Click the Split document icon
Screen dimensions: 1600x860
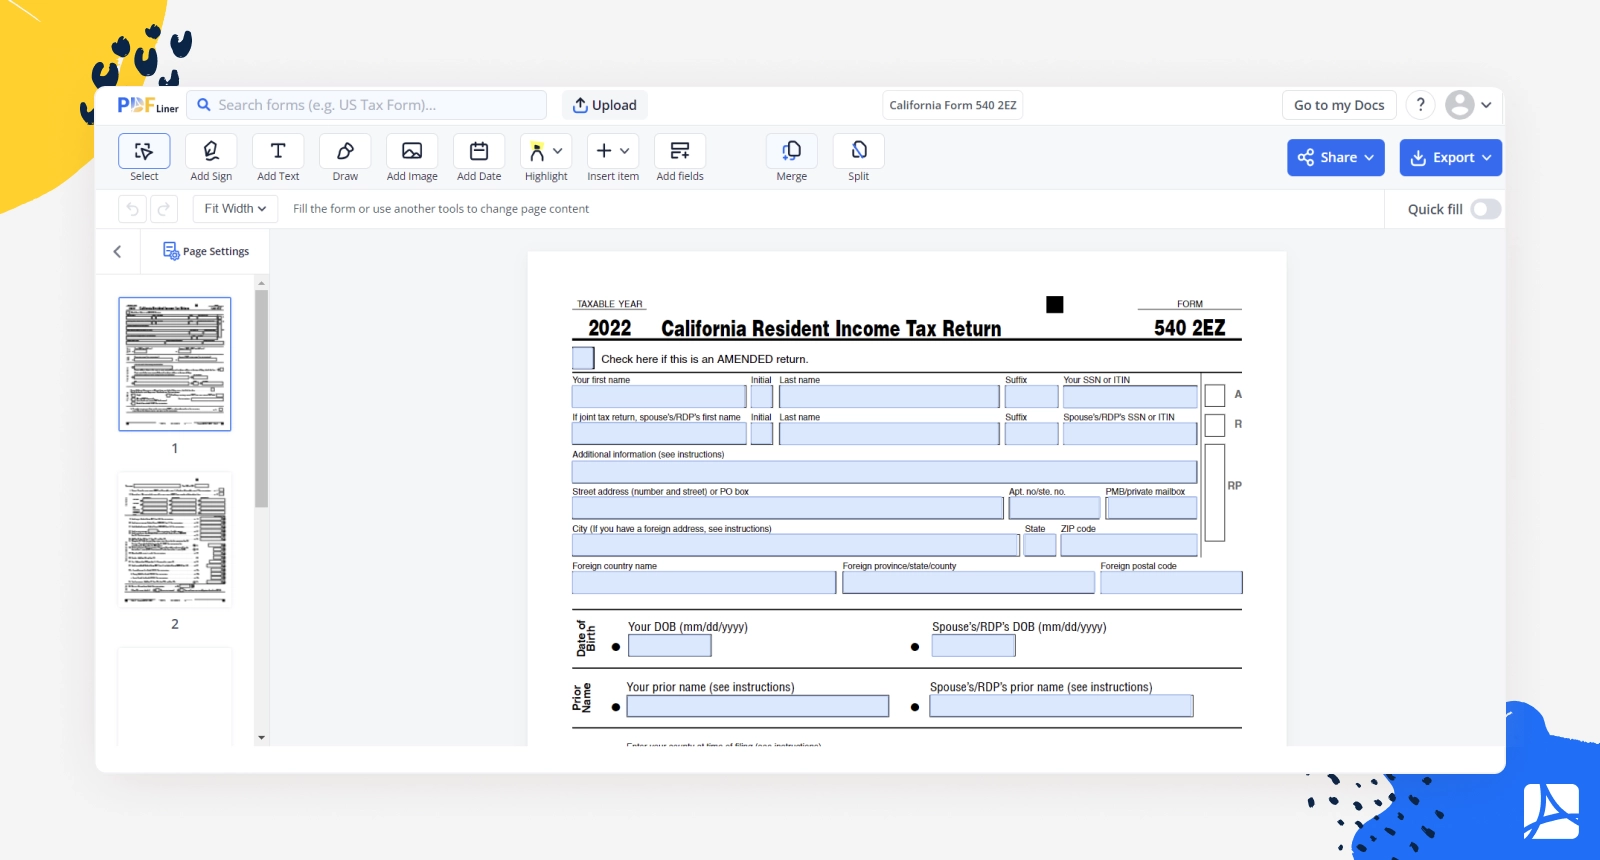[858, 152]
